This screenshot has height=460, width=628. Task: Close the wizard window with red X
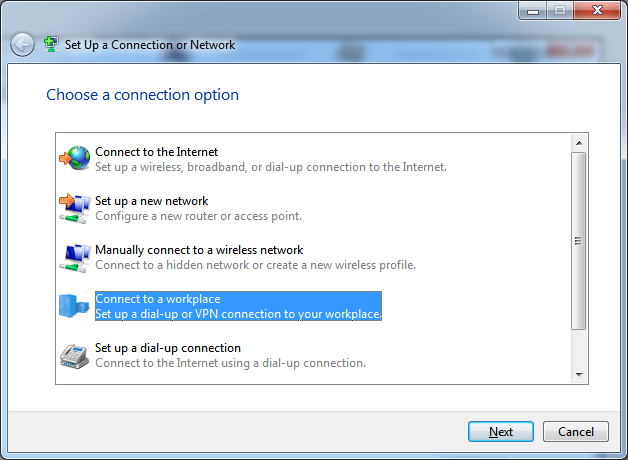coord(597,10)
